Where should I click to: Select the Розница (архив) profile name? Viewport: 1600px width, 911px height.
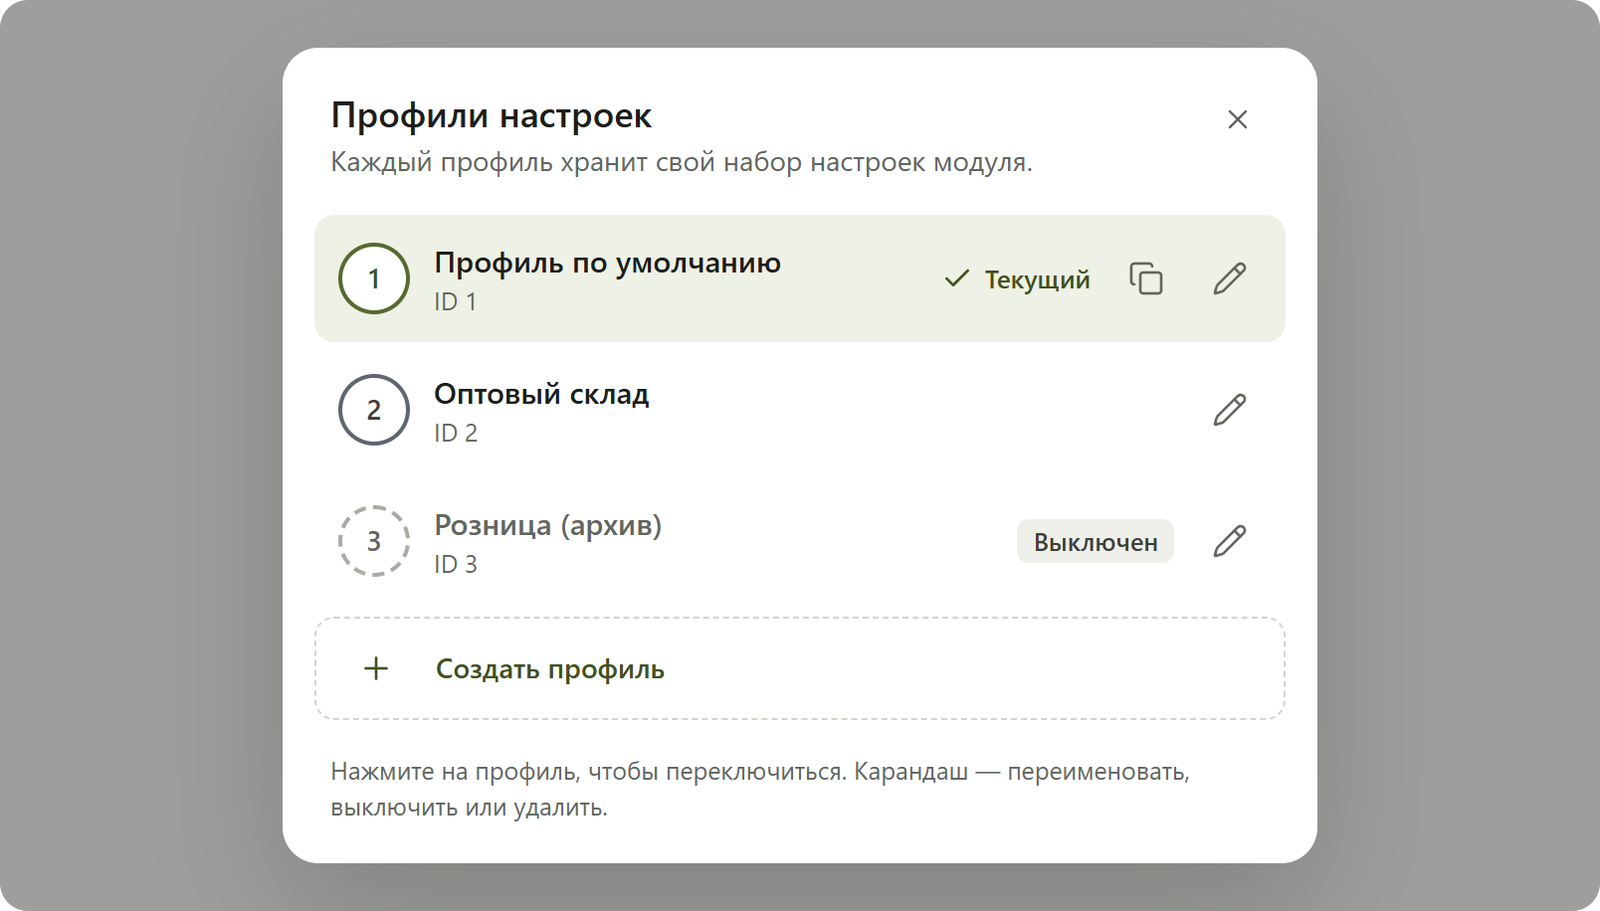point(548,525)
